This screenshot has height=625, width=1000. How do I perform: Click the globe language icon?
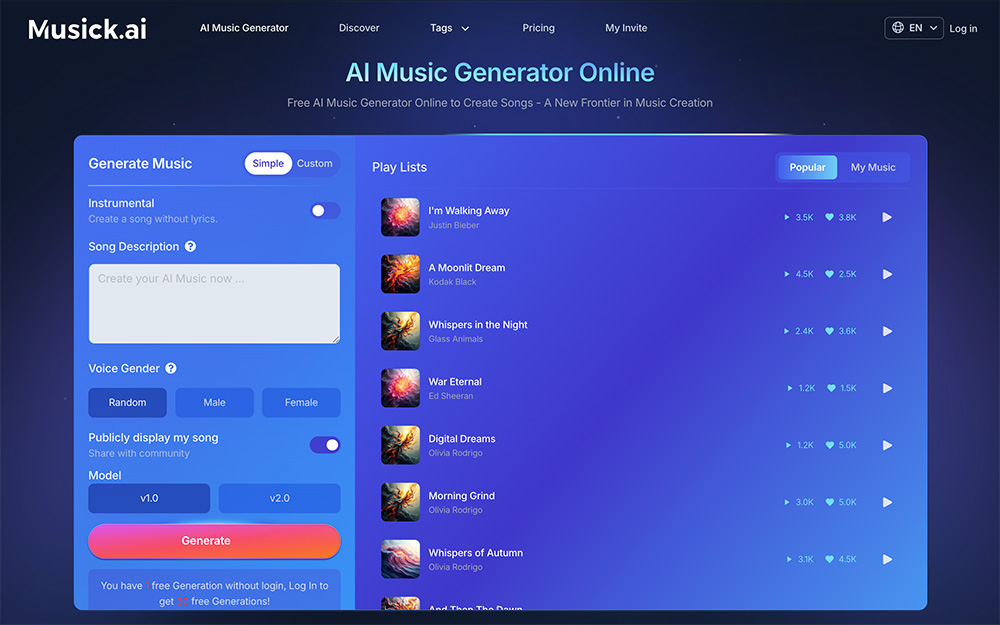pos(898,27)
